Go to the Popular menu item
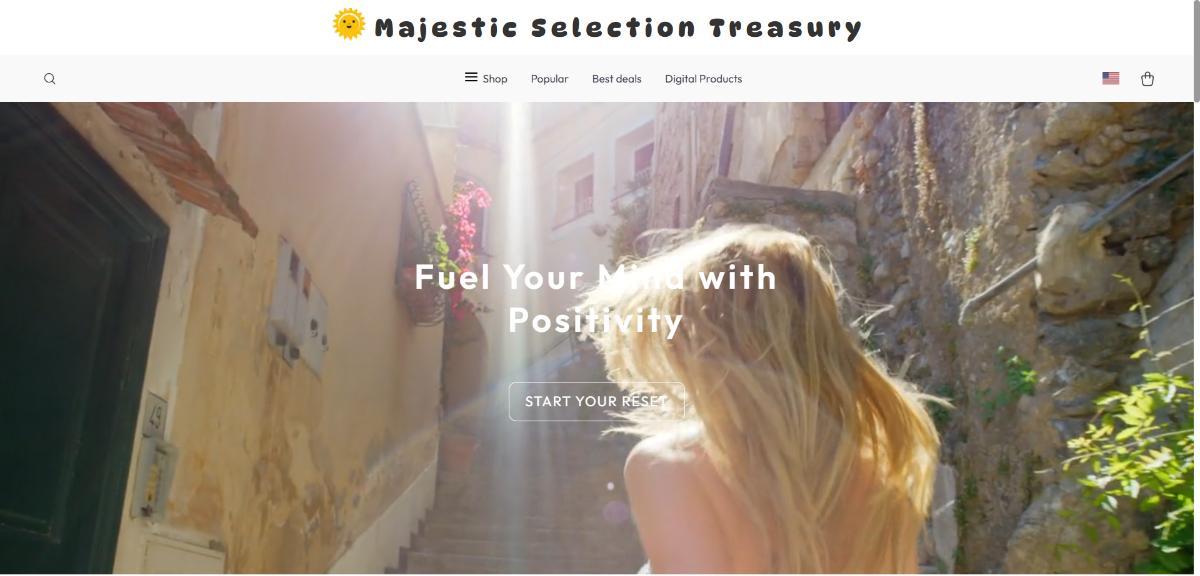The image size is (1200, 576). point(549,79)
